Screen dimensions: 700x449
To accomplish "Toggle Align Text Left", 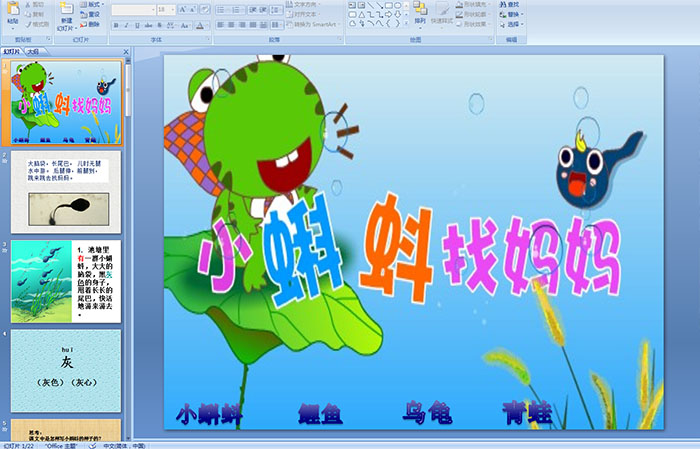I will 221,25.
